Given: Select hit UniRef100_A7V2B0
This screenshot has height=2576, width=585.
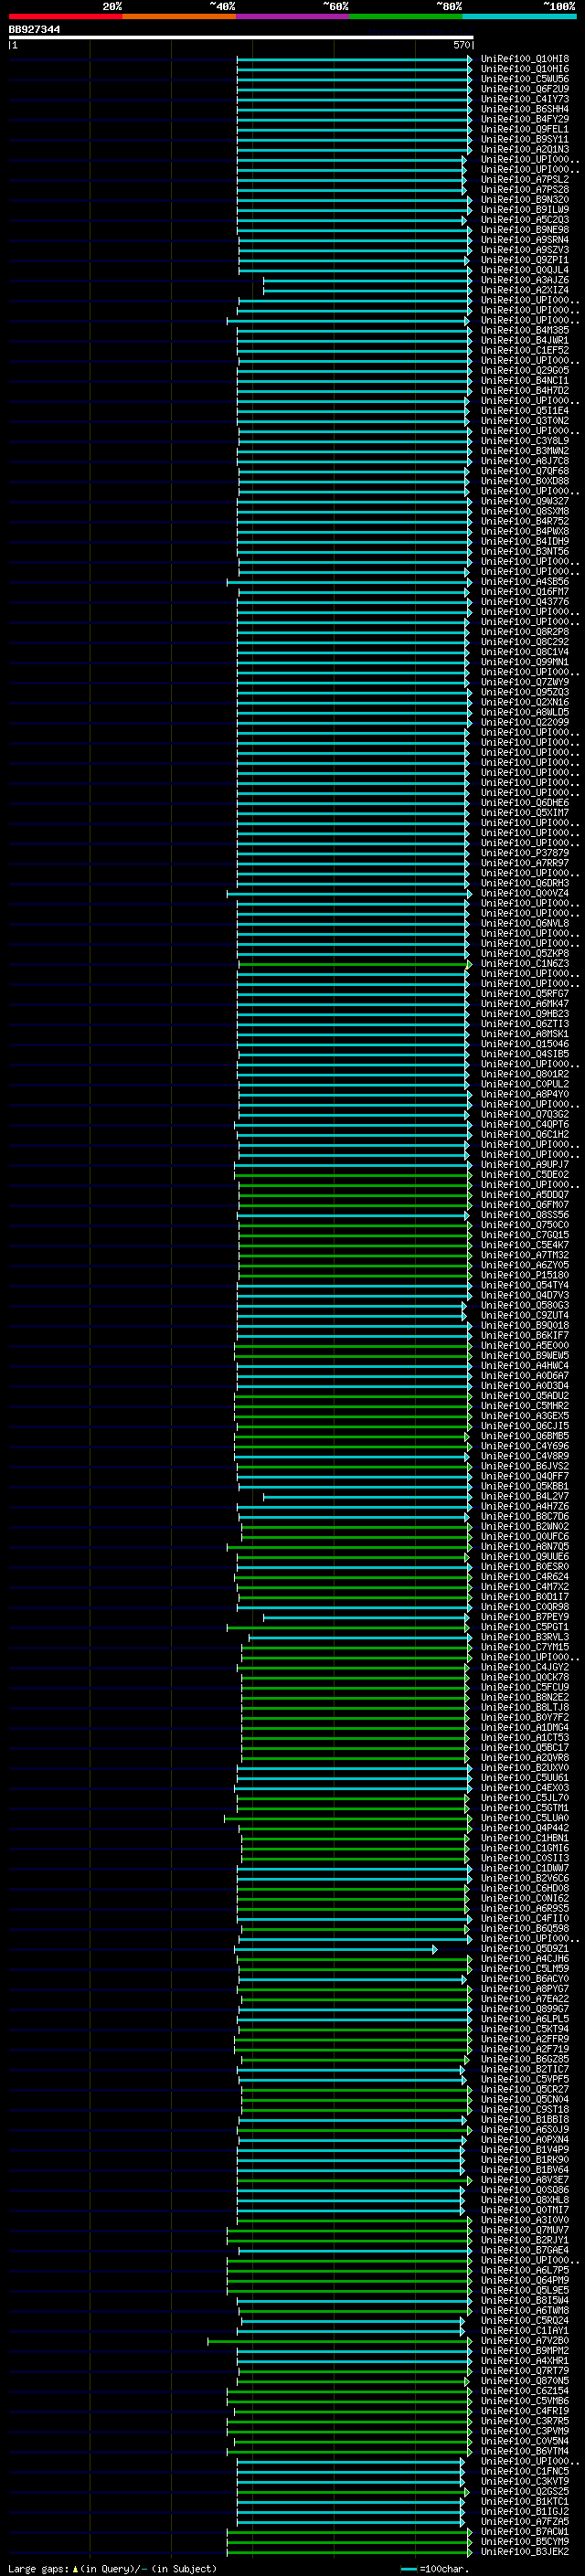Looking at the screenshot, I should click(x=525, y=2340).
